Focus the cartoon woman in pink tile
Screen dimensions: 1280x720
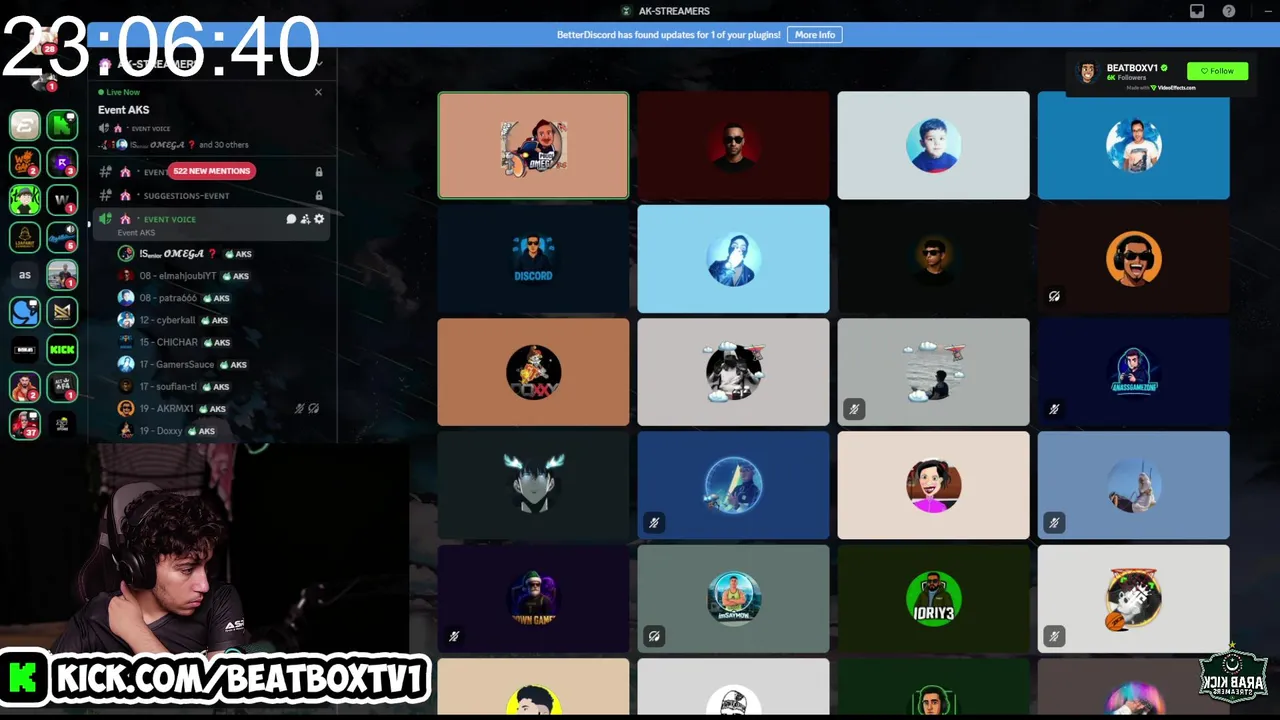point(933,485)
